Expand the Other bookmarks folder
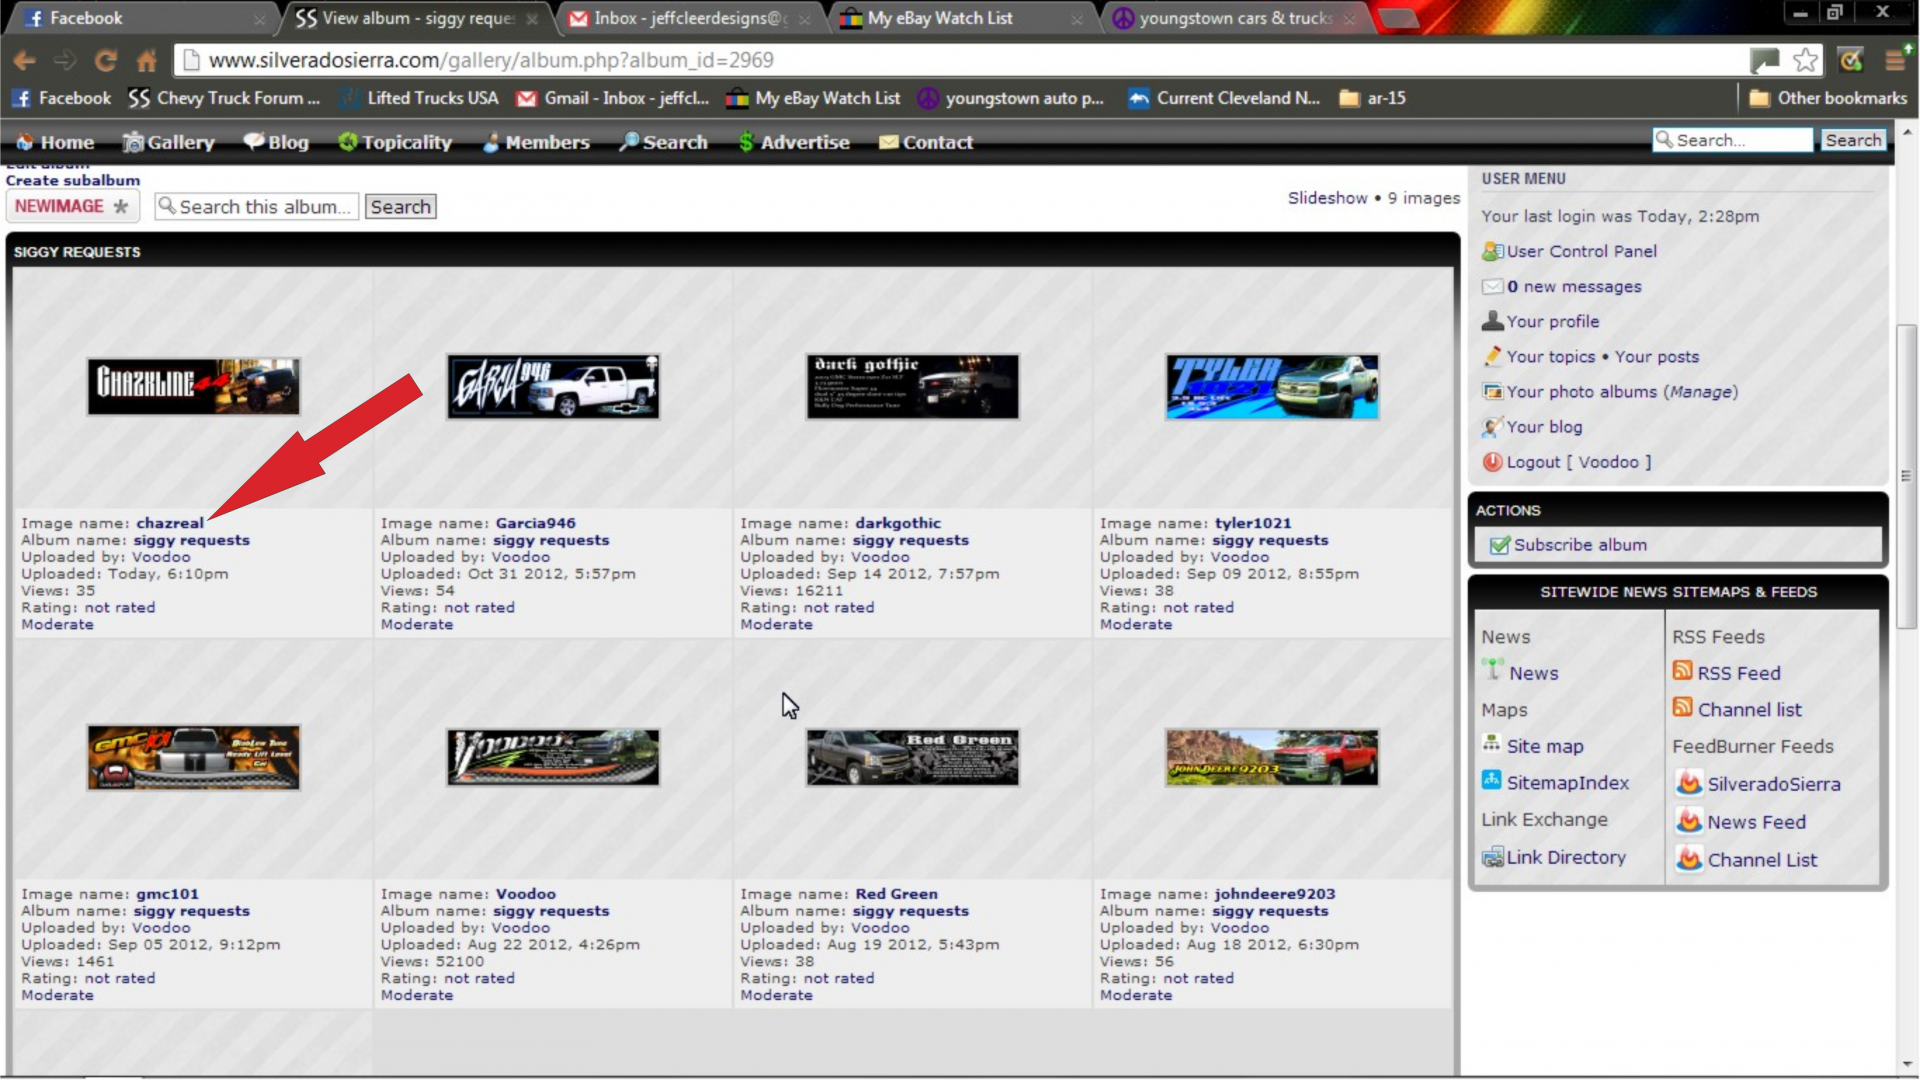This screenshot has height=1080, width=1920. 1829,98
